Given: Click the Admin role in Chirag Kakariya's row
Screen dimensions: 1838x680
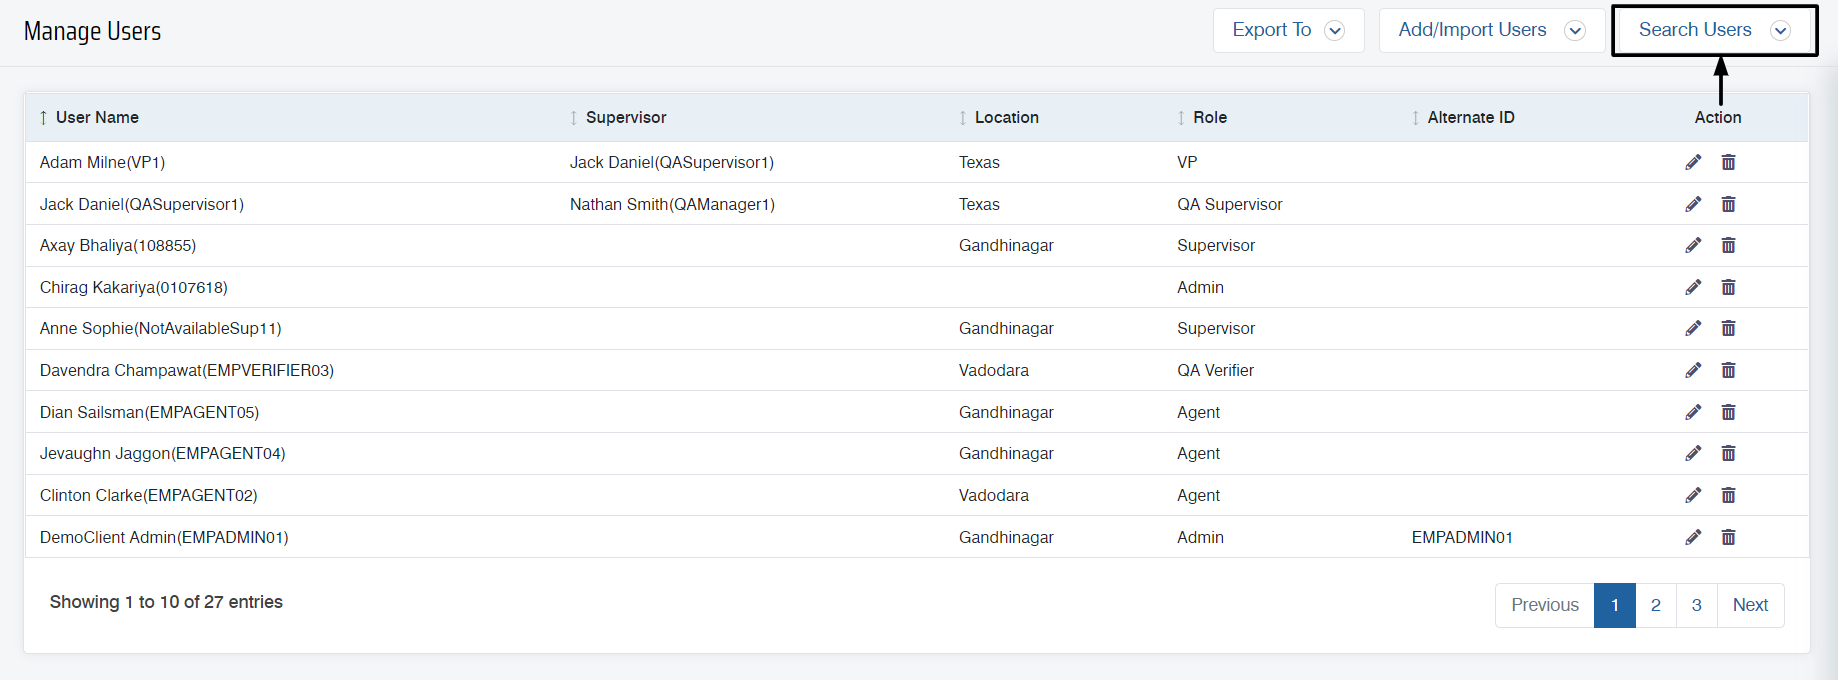Looking at the screenshot, I should point(1200,287).
